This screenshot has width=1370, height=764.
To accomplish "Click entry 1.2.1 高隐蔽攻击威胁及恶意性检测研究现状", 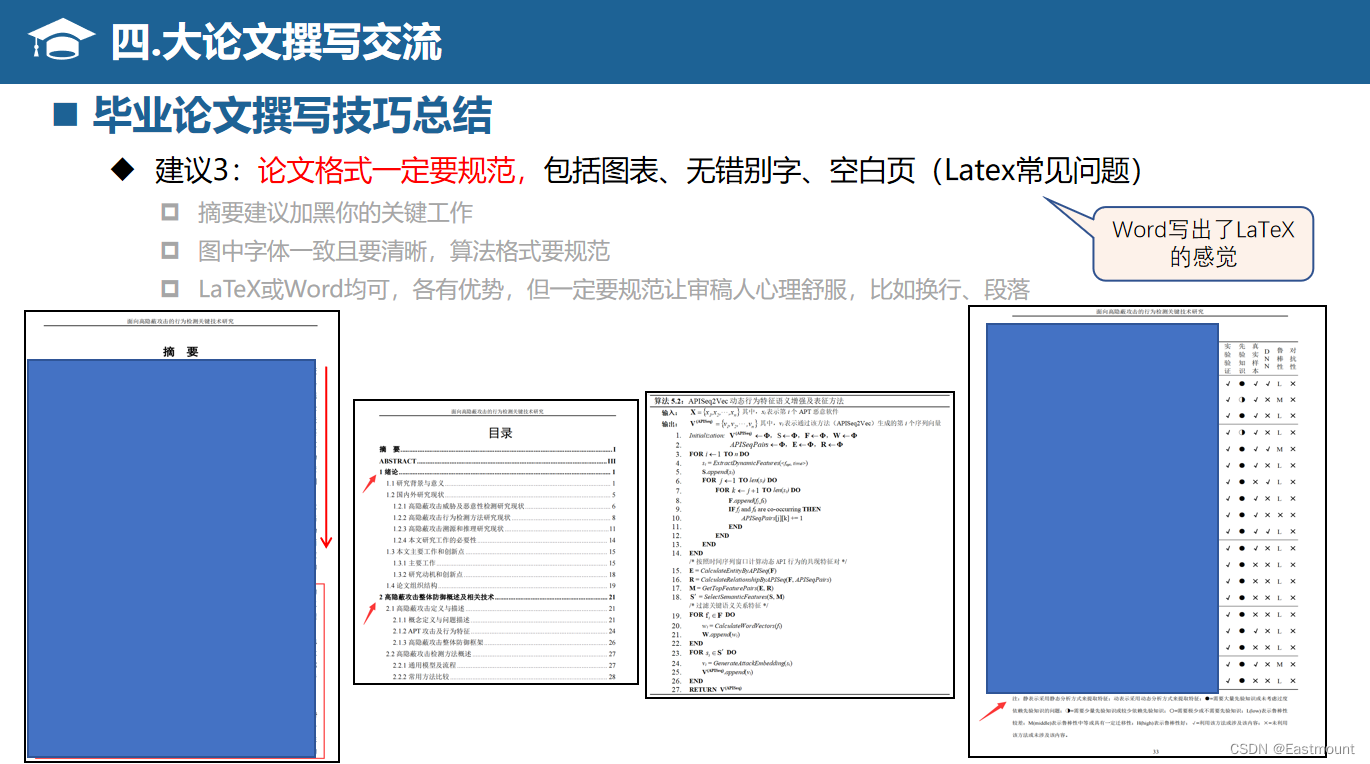I will tap(504, 506).
